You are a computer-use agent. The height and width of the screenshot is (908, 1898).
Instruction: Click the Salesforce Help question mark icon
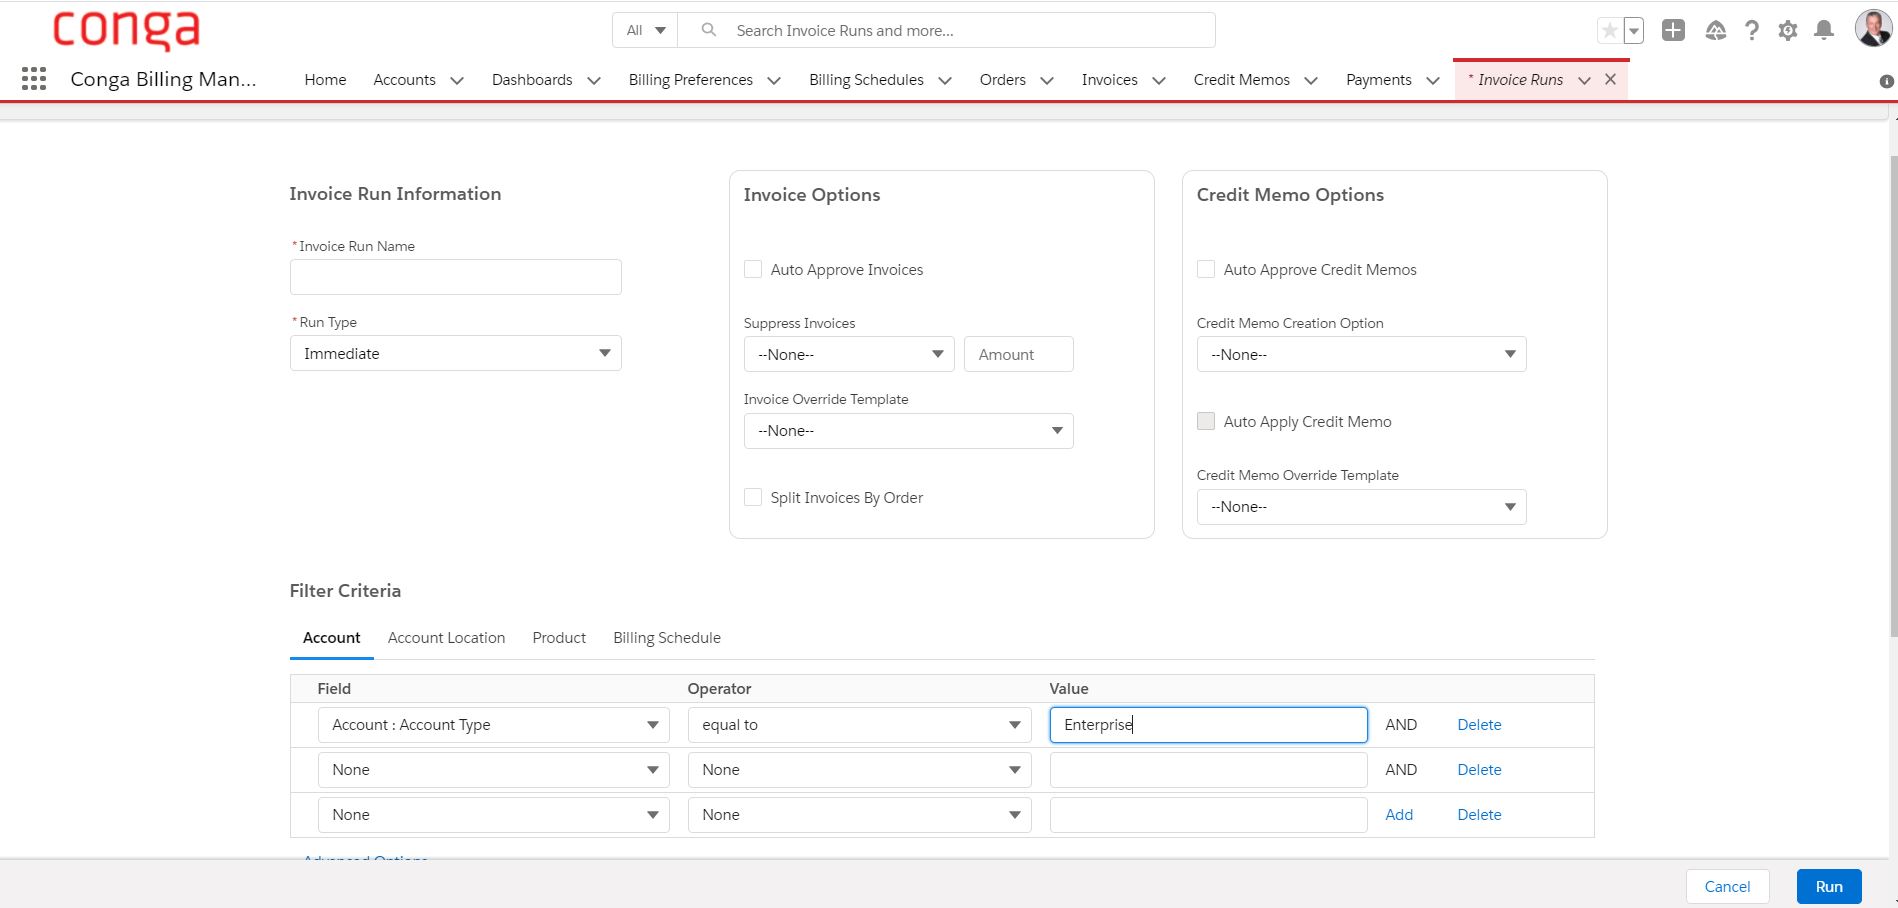pyautogui.click(x=1751, y=31)
